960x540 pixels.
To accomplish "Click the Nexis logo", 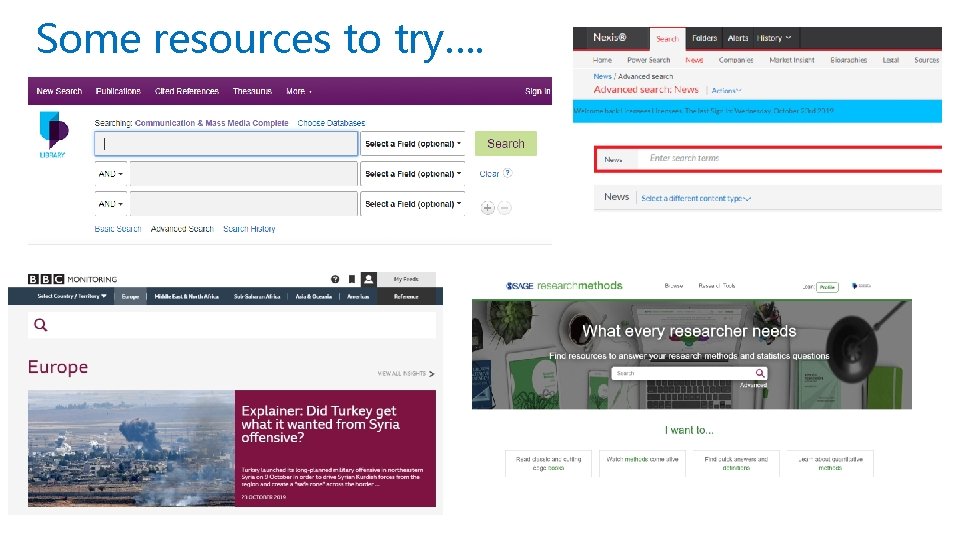I will 609,38.
